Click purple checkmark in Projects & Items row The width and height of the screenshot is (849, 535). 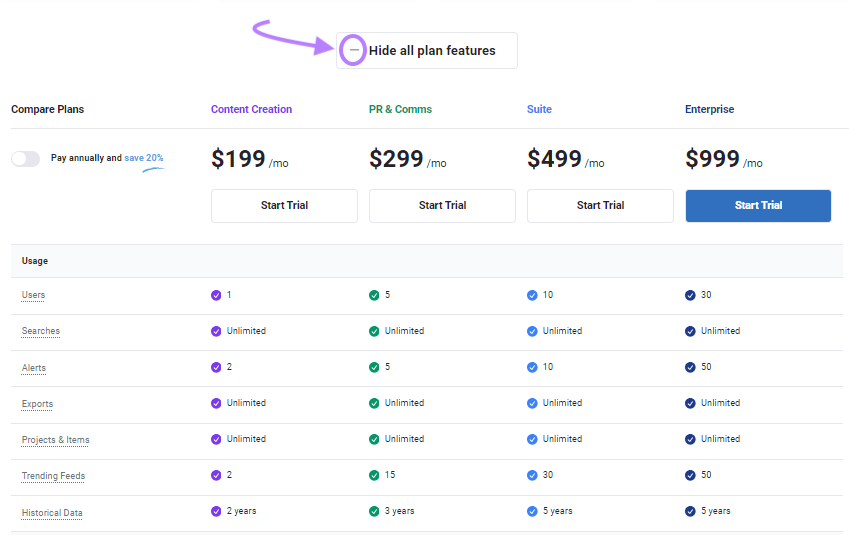(216, 439)
